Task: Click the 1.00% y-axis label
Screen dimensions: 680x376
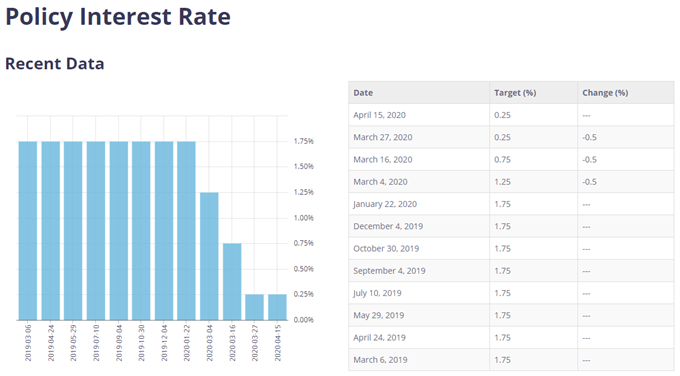Action: click(x=304, y=218)
